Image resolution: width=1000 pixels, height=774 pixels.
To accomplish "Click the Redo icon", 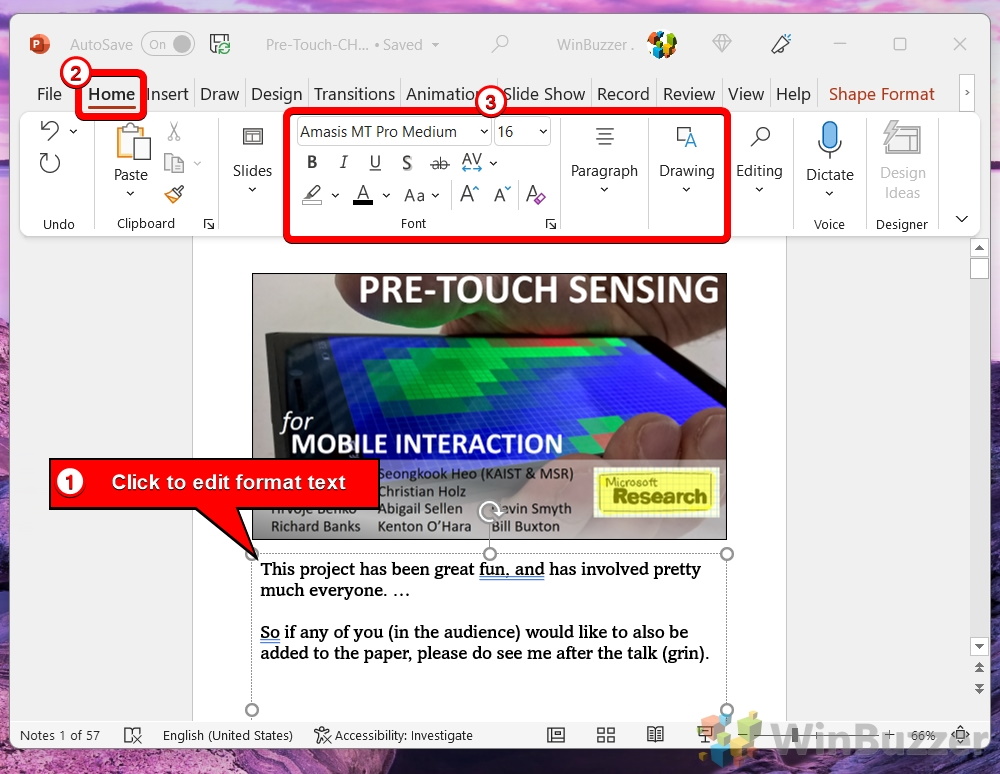I will pyautogui.click(x=49, y=163).
